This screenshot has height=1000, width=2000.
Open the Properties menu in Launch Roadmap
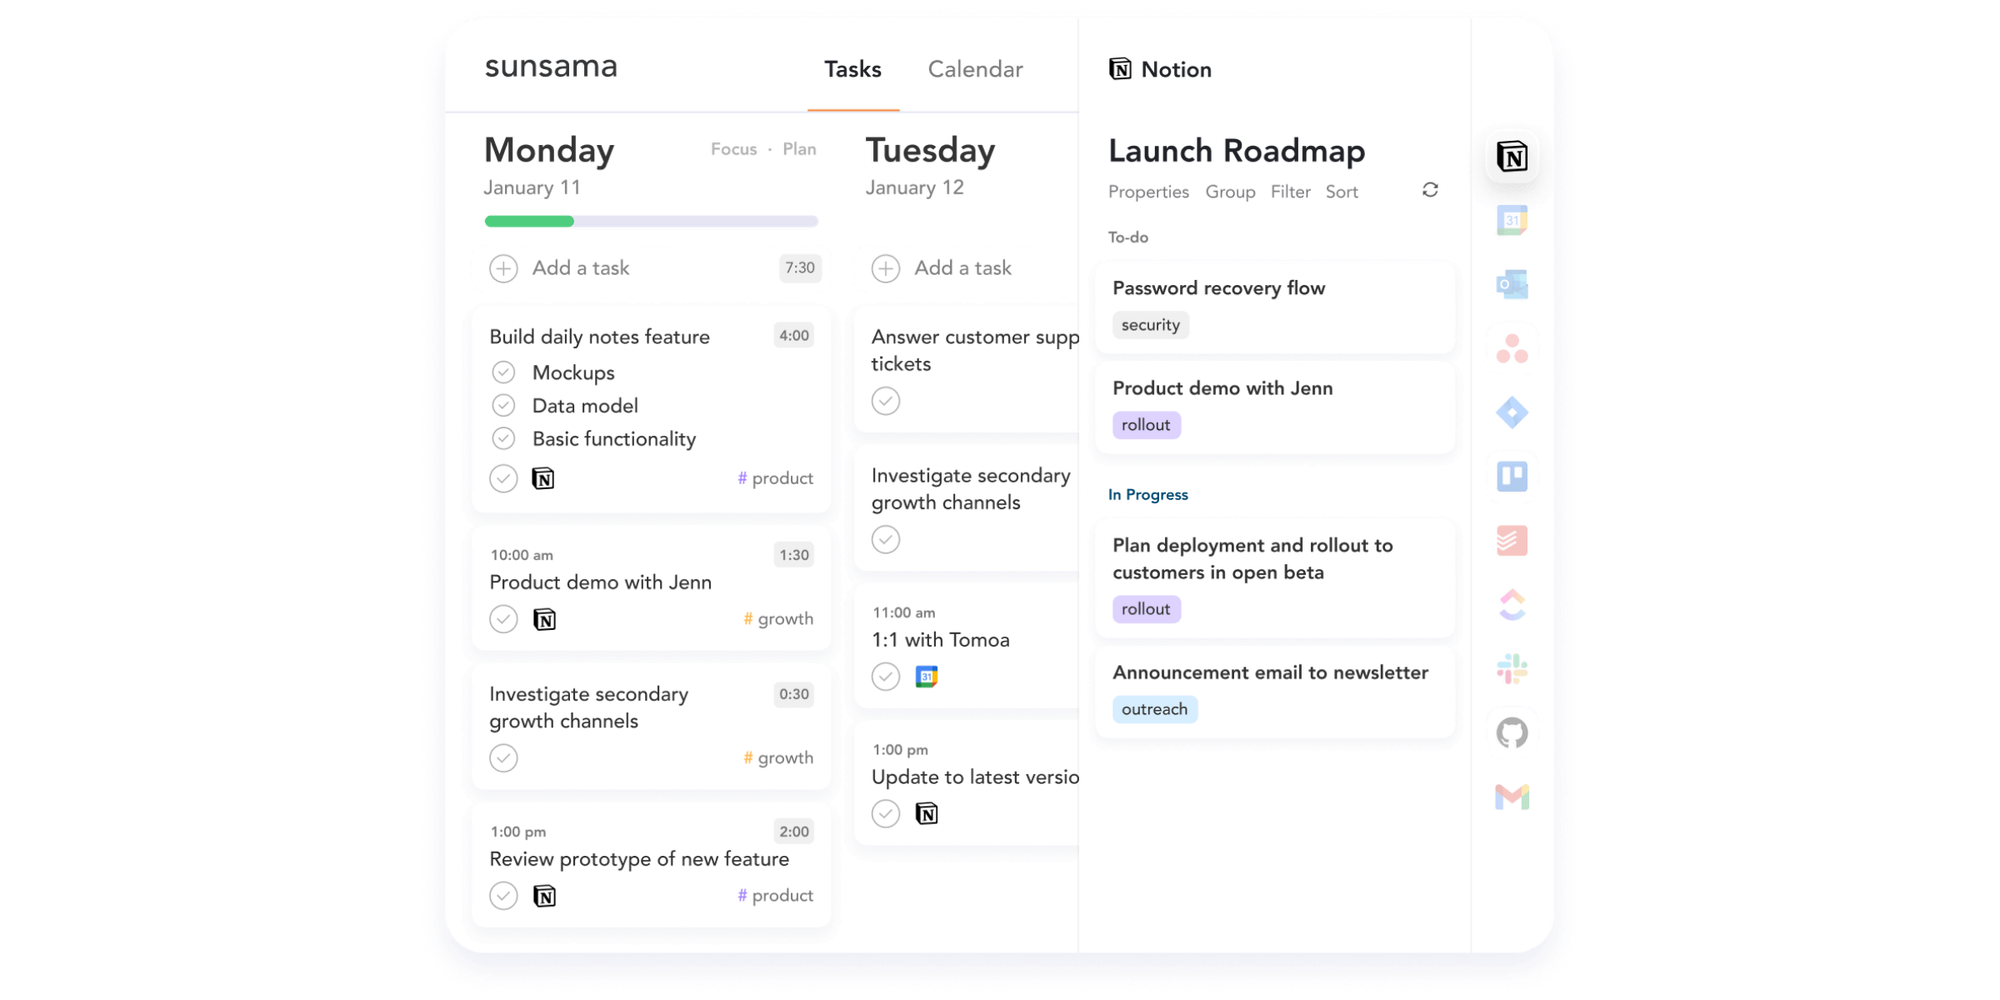[x=1148, y=192]
